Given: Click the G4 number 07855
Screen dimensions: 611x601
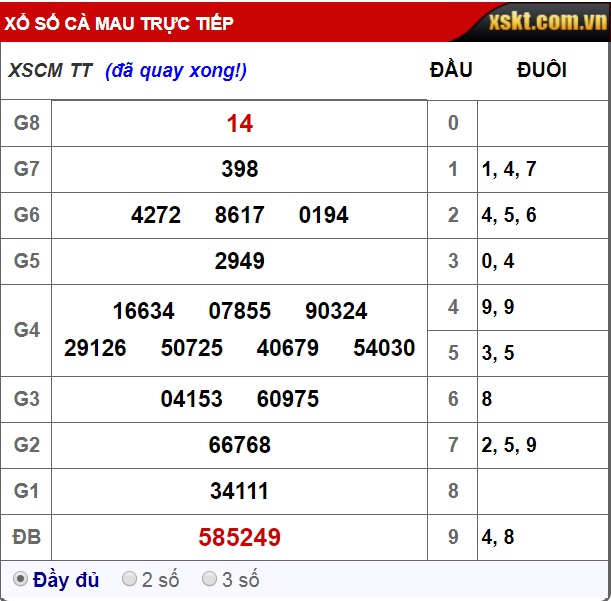Looking at the screenshot, I should tap(239, 311).
